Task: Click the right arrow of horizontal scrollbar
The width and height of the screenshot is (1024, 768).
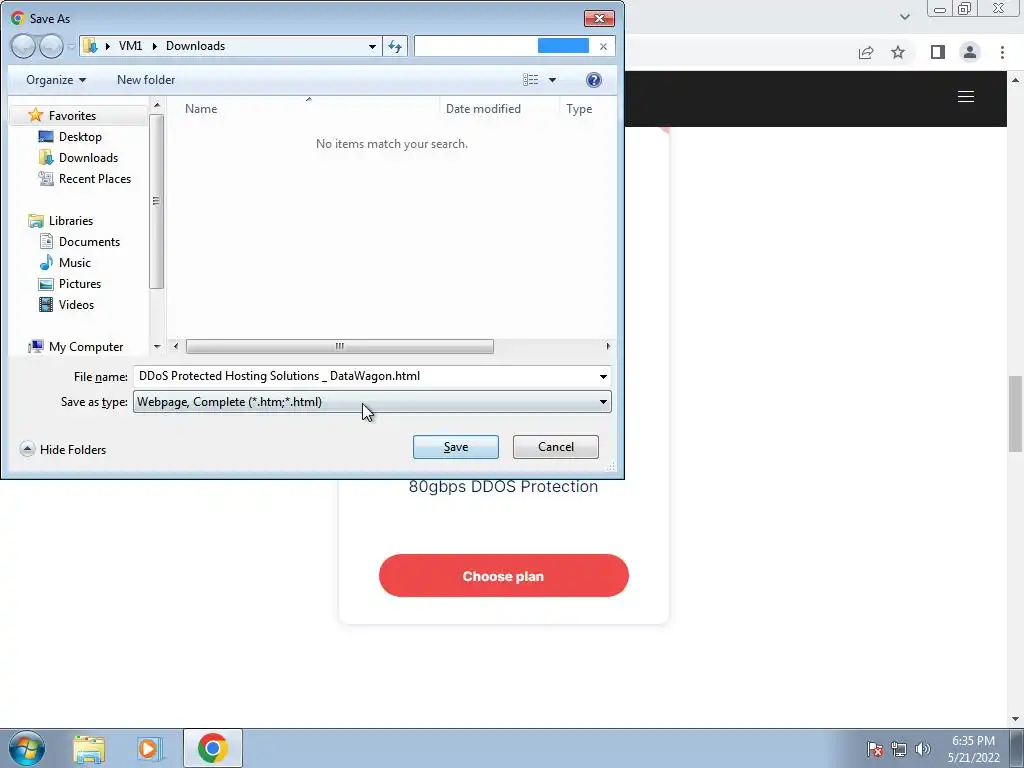Action: pos(608,346)
